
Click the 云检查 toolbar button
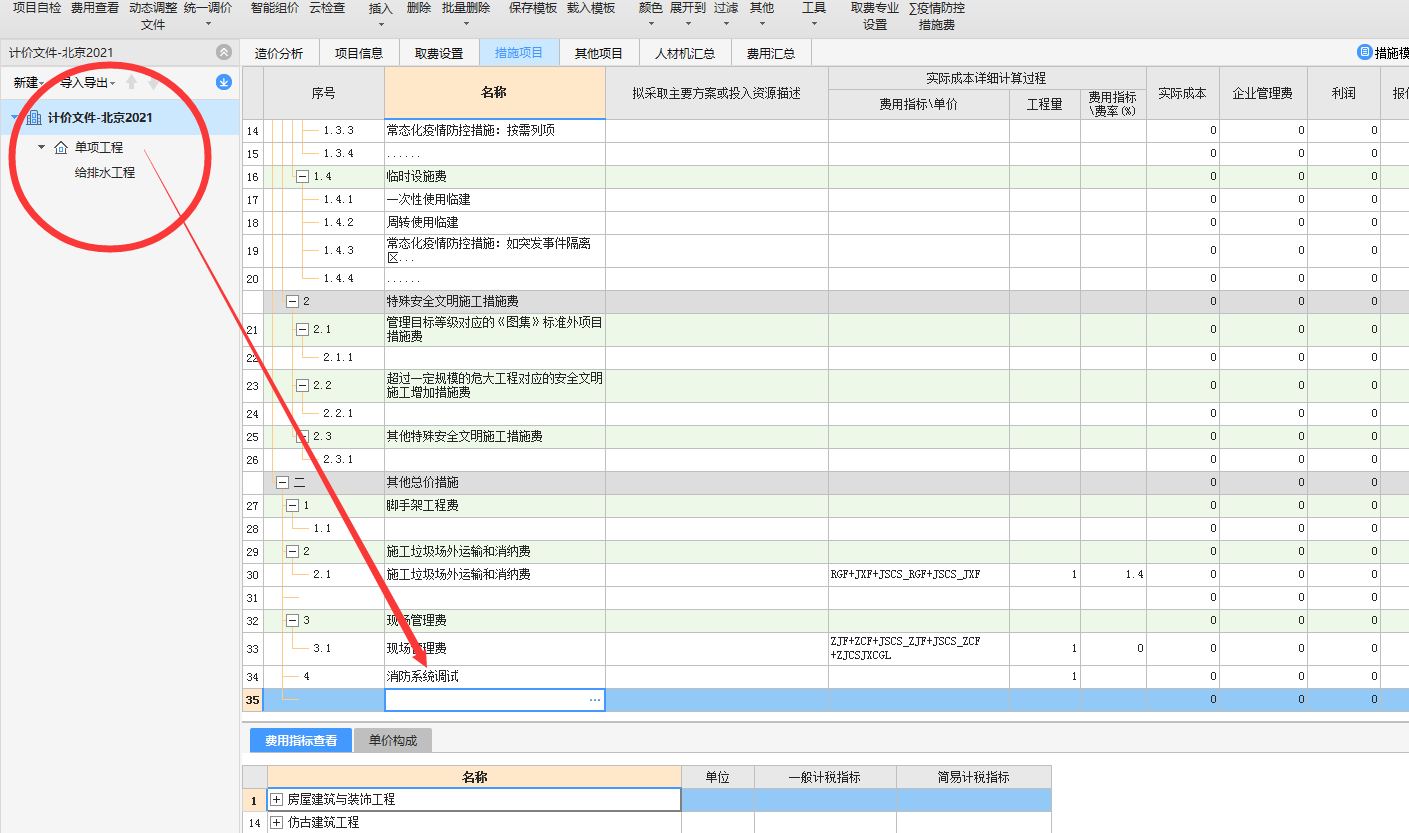[x=327, y=8]
